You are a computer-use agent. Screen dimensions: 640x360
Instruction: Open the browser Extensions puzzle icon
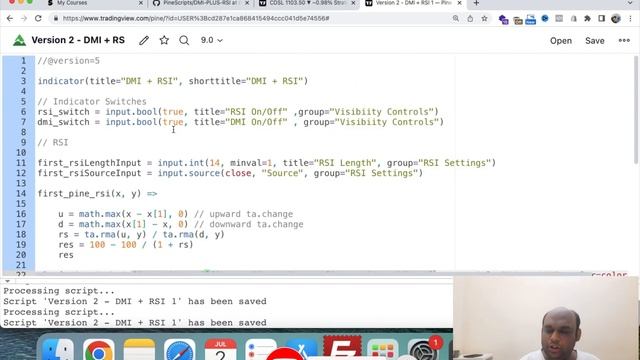coord(587,18)
